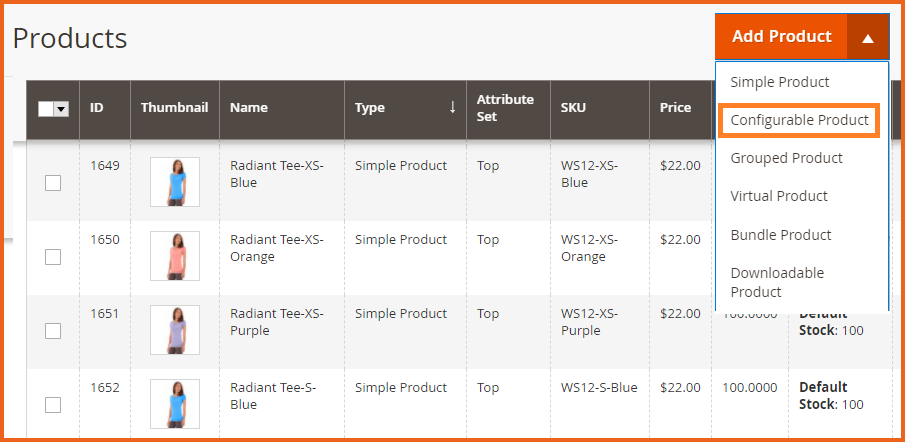Click the Type column sort arrow

pyautogui.click(x=452, y=107)
